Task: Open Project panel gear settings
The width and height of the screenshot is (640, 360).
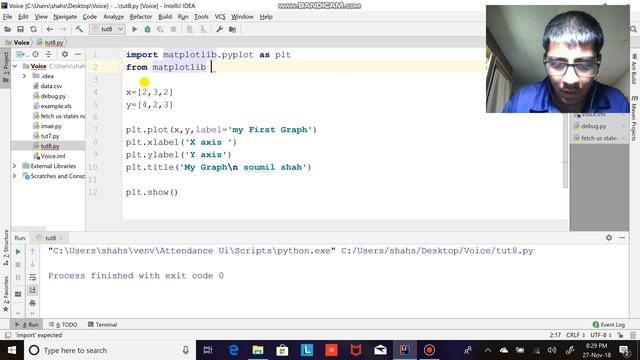Action: coord(64,54)
